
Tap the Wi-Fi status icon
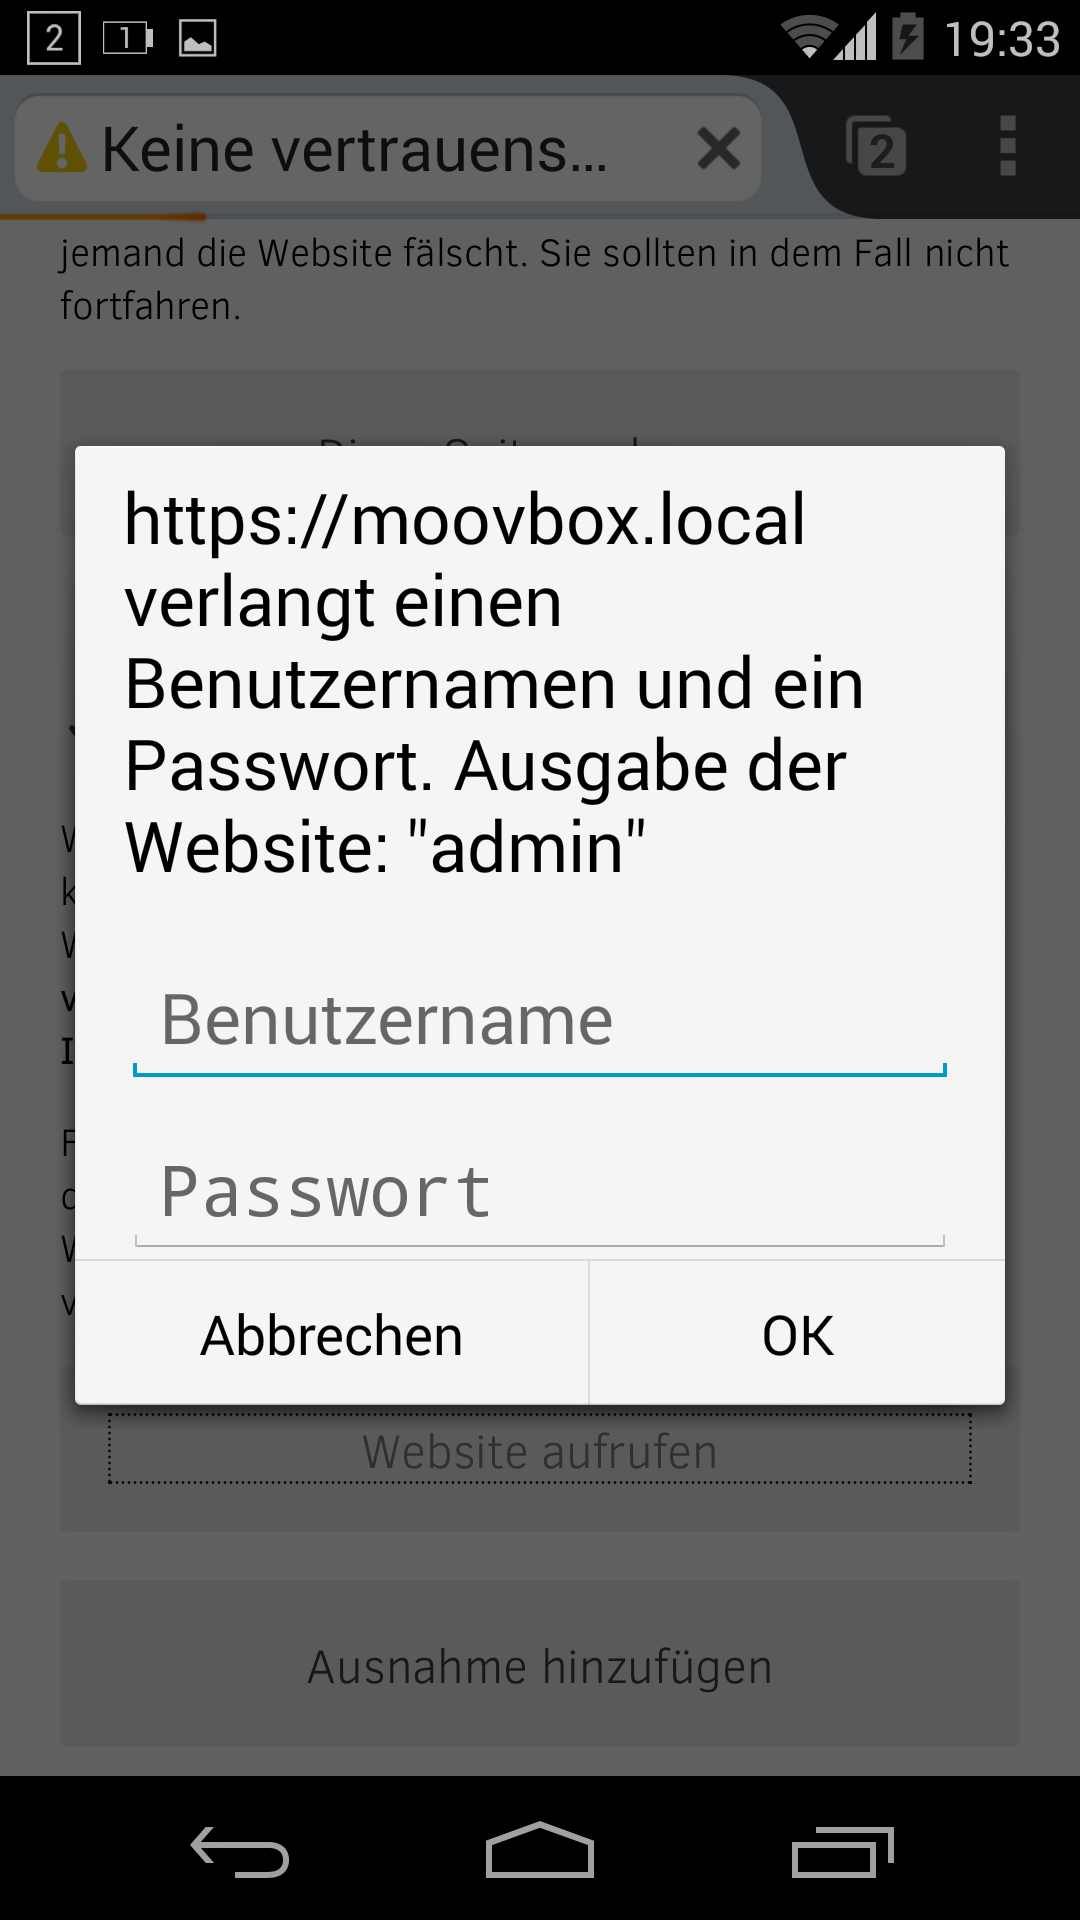tap(807, 37)
